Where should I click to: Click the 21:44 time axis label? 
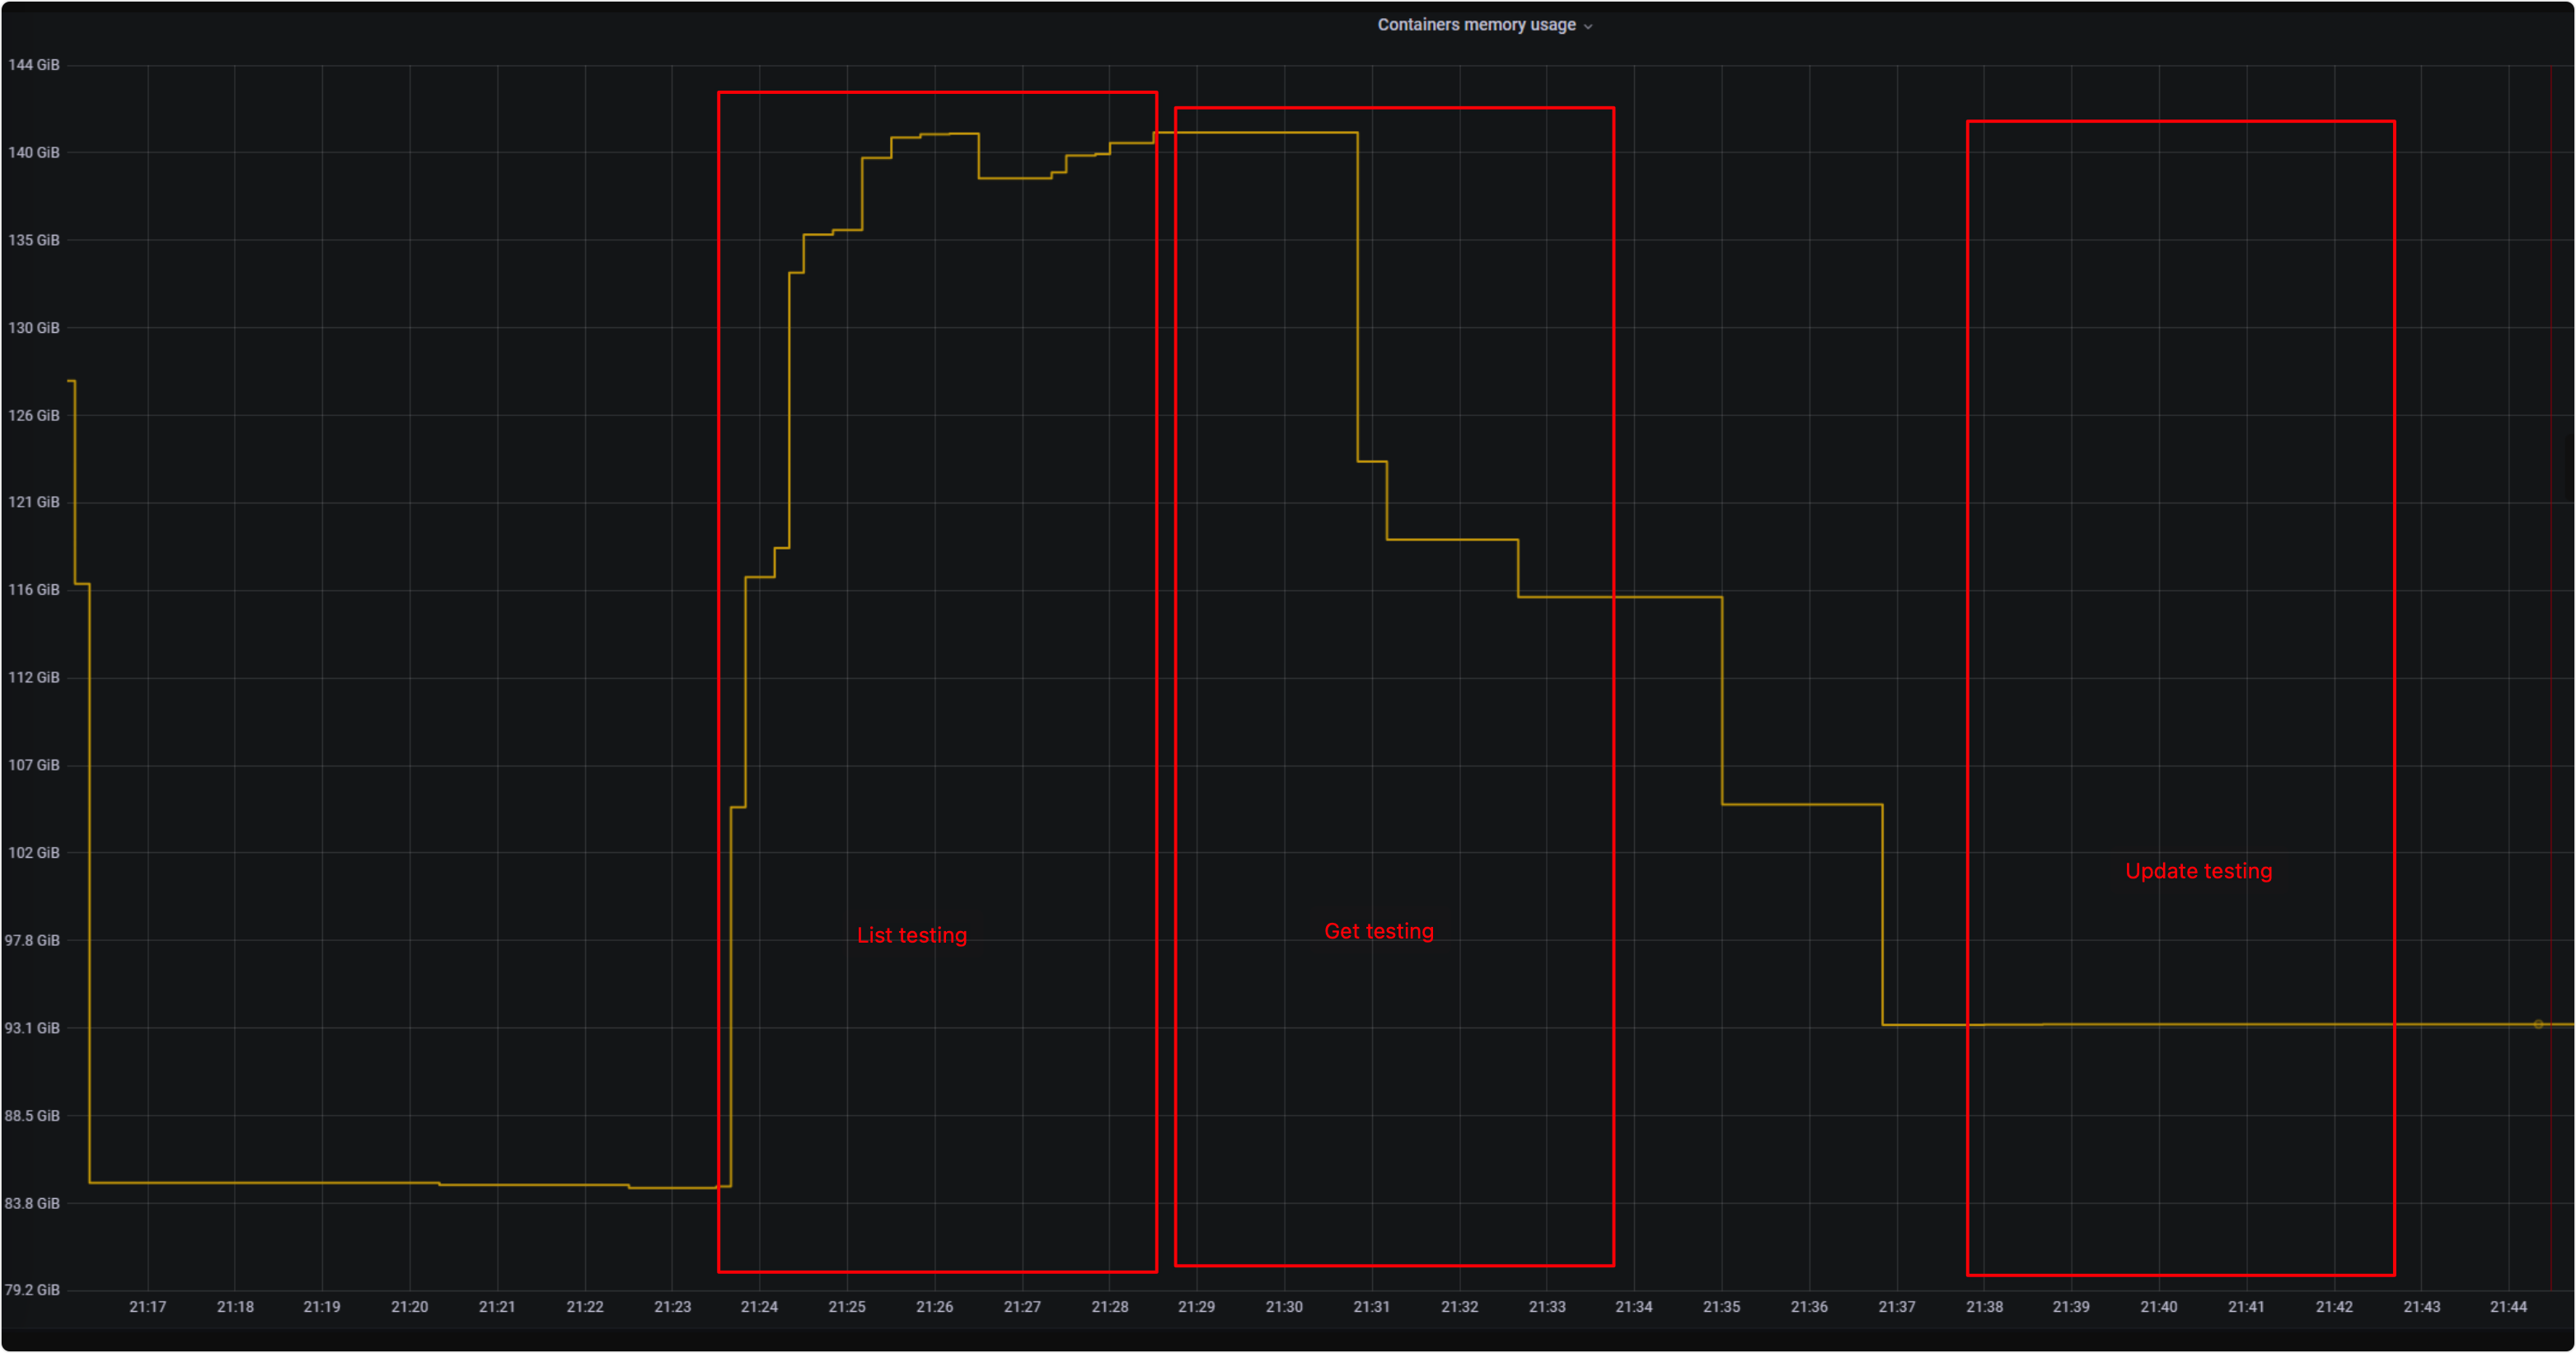pyautogui.click(x=2508, y=1307)
